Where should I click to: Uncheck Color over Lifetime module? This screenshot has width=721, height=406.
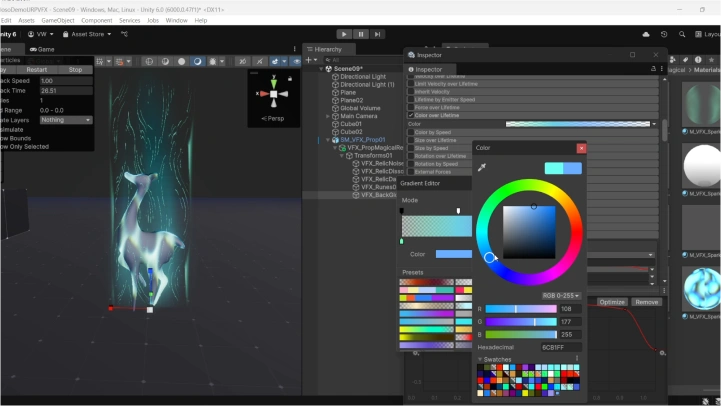pyautogui.click(x=411, y=115)
